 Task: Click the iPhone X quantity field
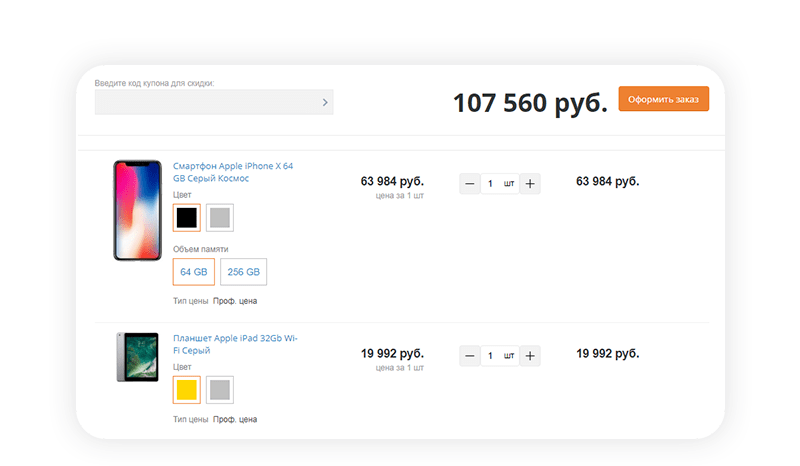500,184
